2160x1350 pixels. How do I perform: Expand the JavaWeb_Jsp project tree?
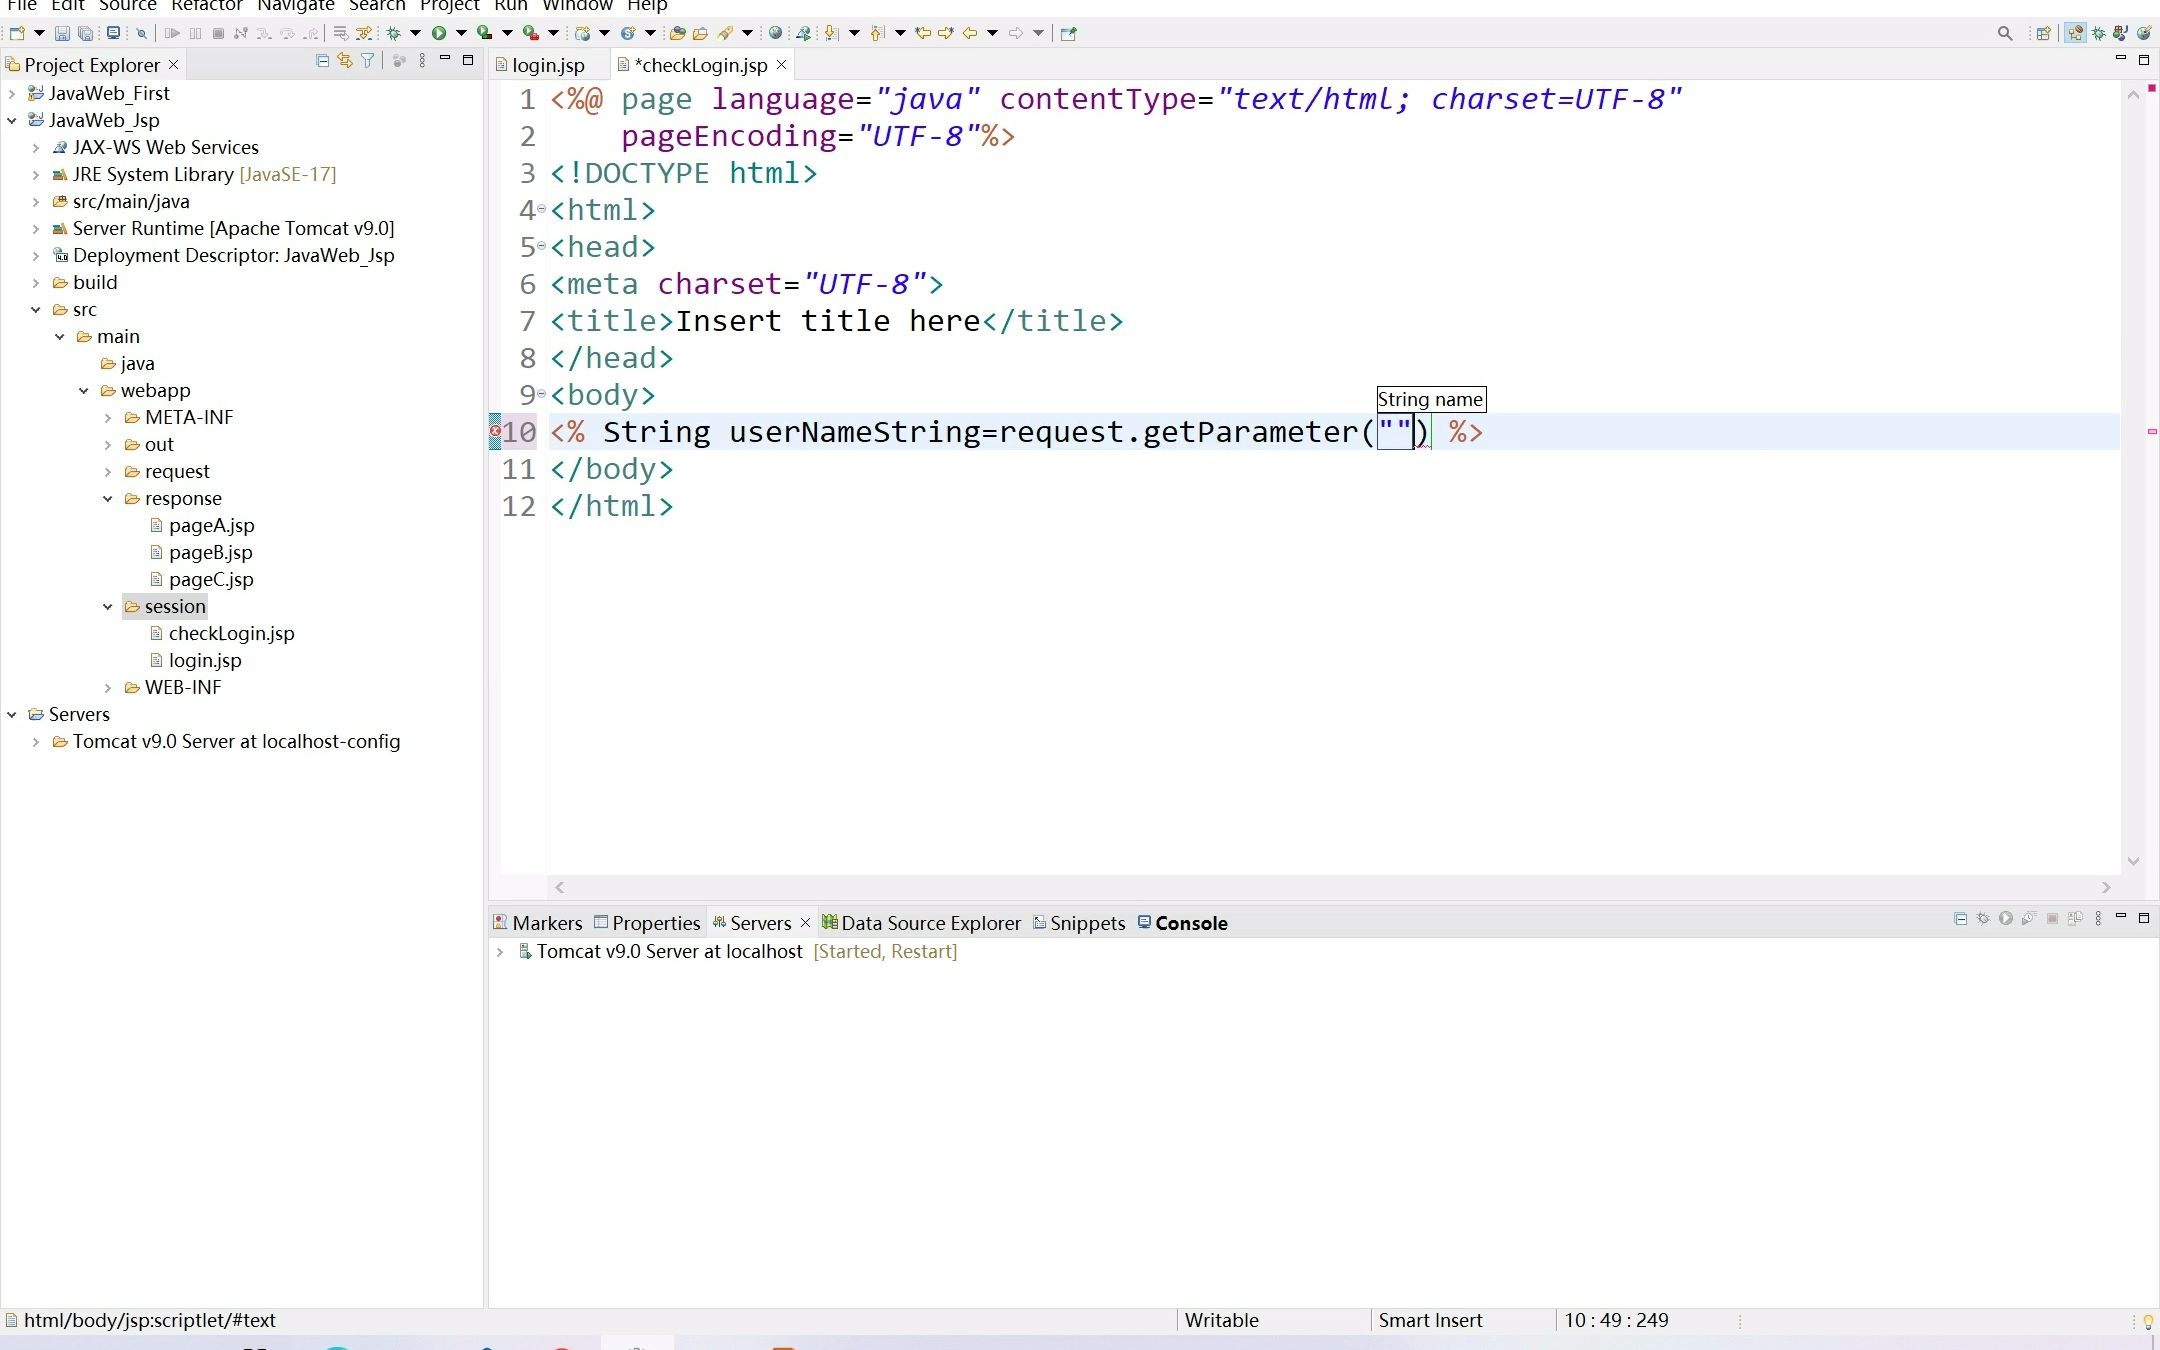12,120
